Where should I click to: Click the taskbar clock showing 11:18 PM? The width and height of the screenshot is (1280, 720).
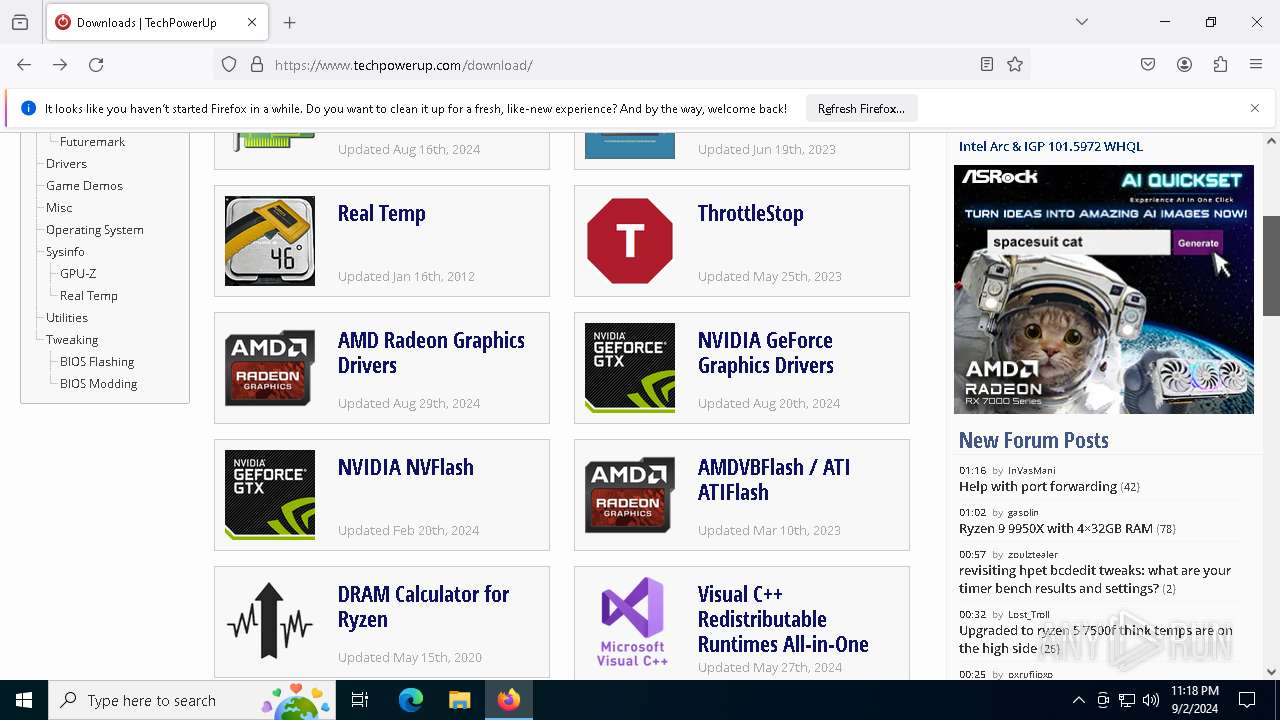click(x=1194, y=700)
